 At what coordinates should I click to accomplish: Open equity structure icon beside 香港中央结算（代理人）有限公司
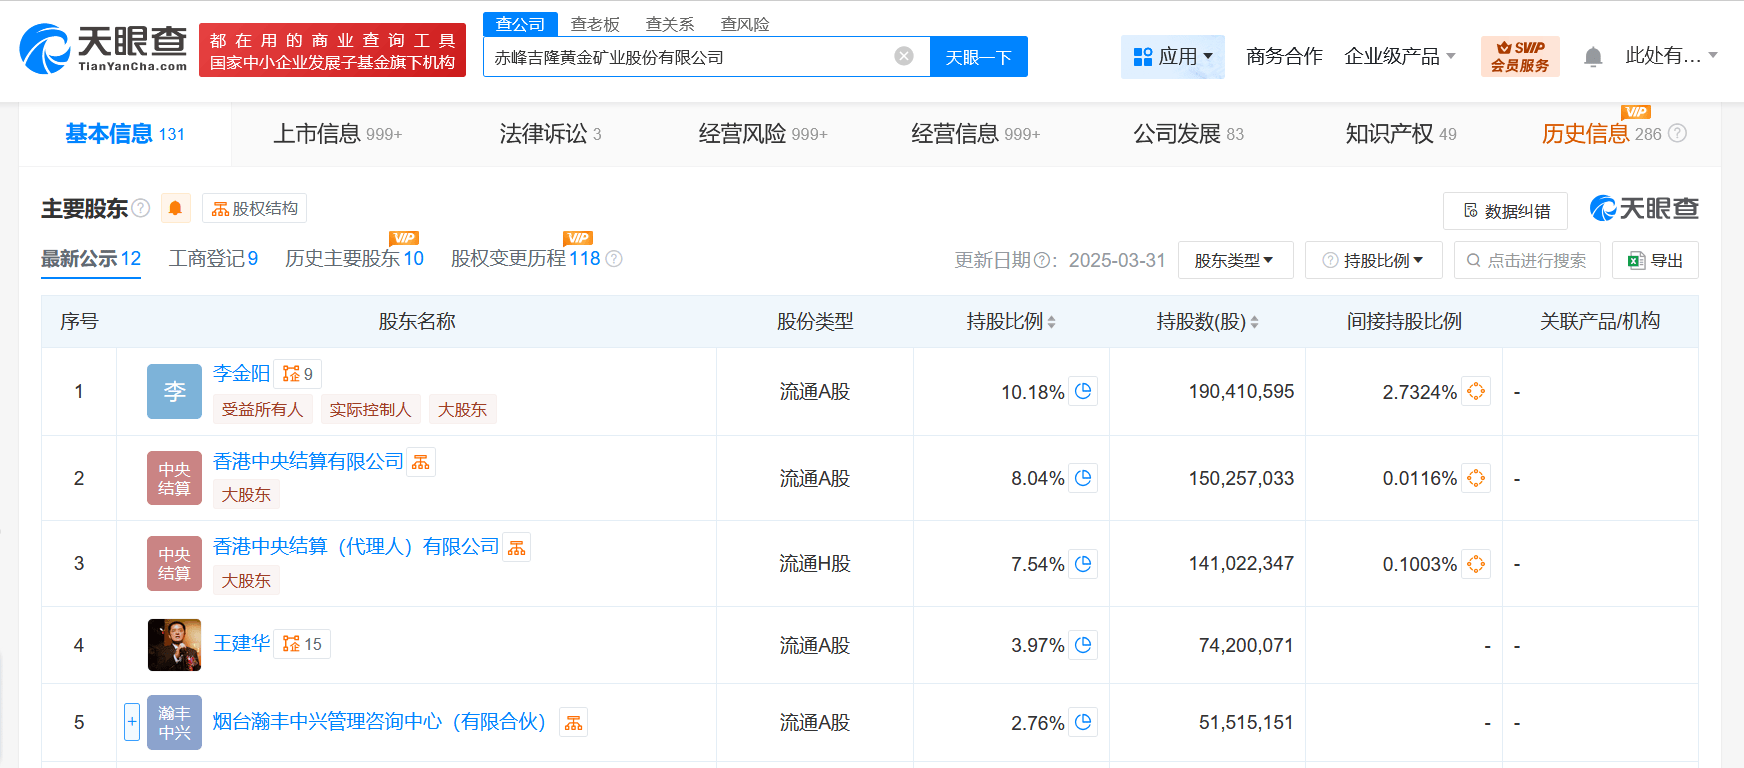[516, 548]
